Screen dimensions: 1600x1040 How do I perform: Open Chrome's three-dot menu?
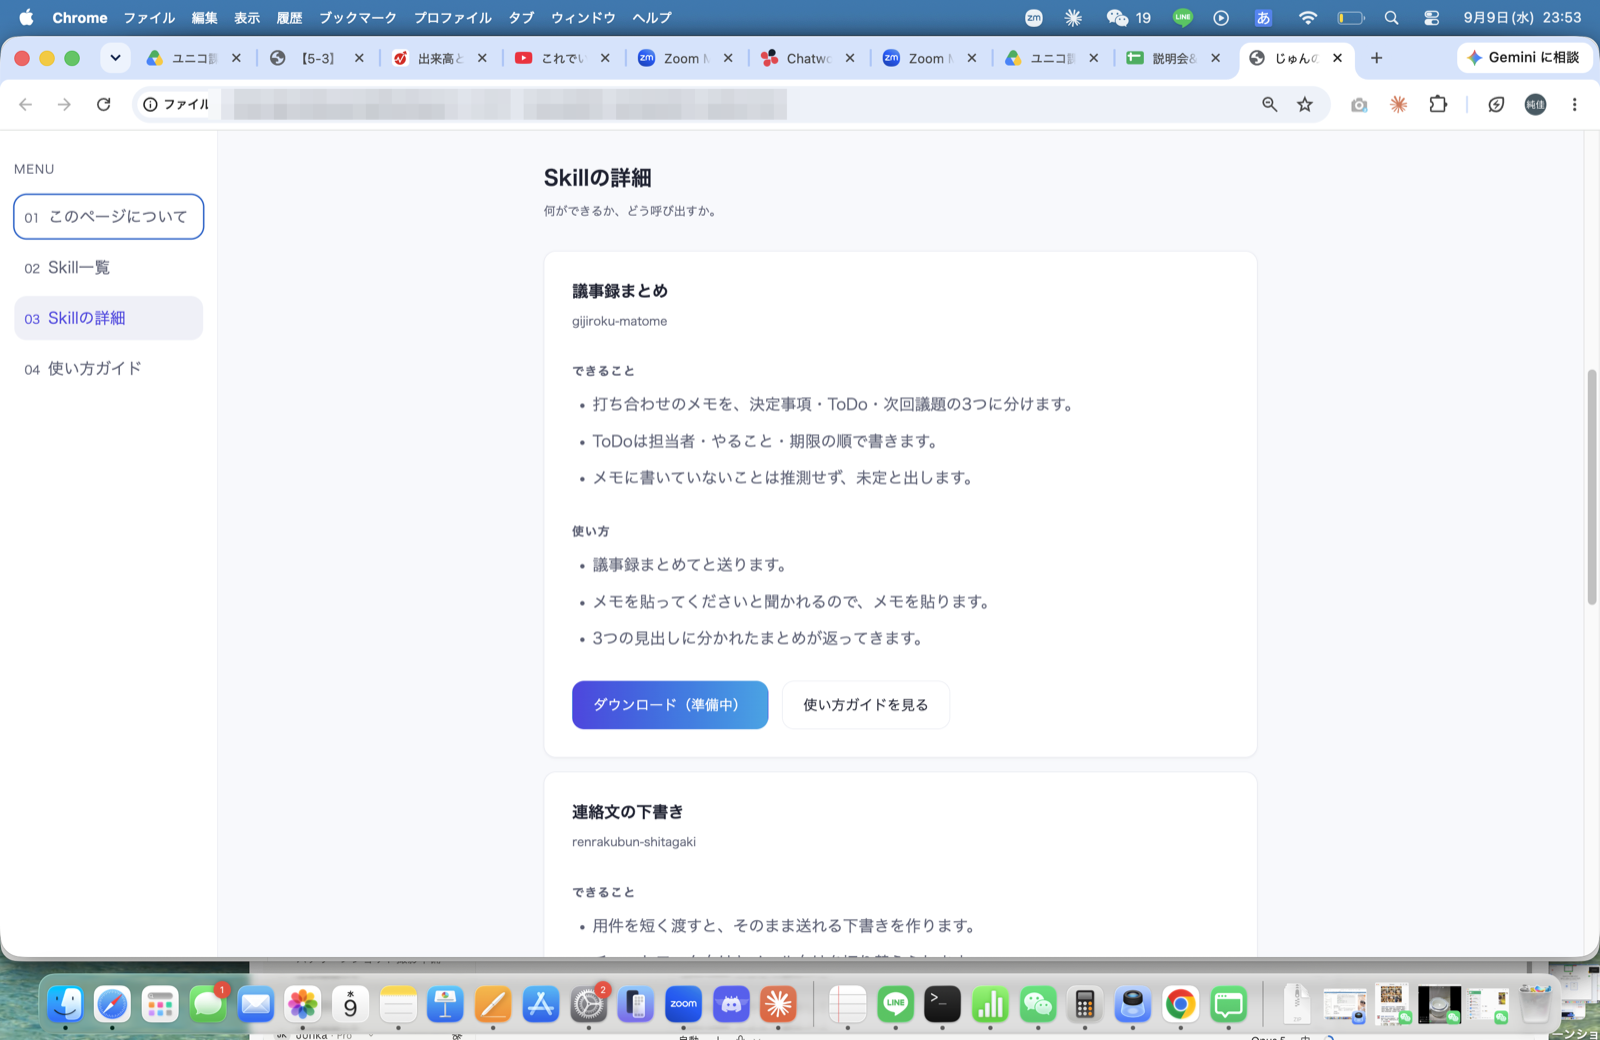(x=1574, y=104)
